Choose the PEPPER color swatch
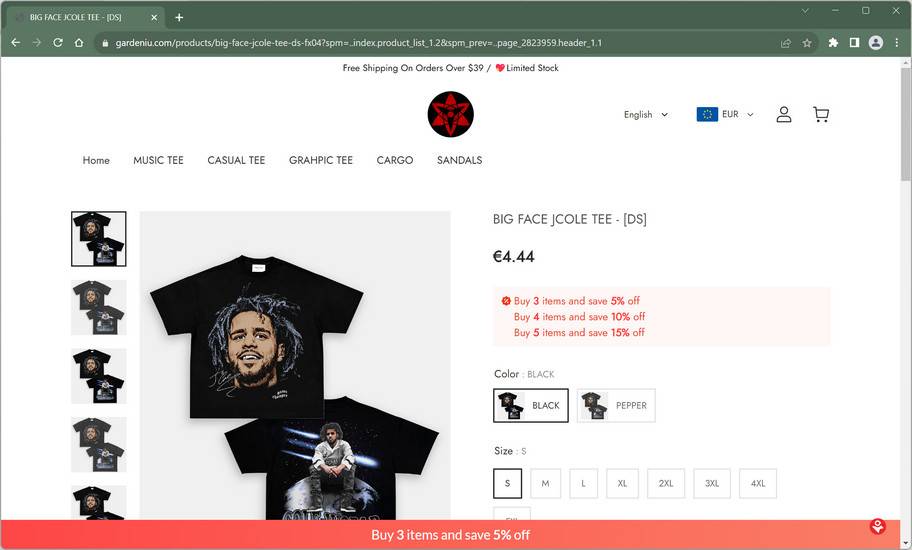This screenshot has height=550, width=912. click(616, 405)
